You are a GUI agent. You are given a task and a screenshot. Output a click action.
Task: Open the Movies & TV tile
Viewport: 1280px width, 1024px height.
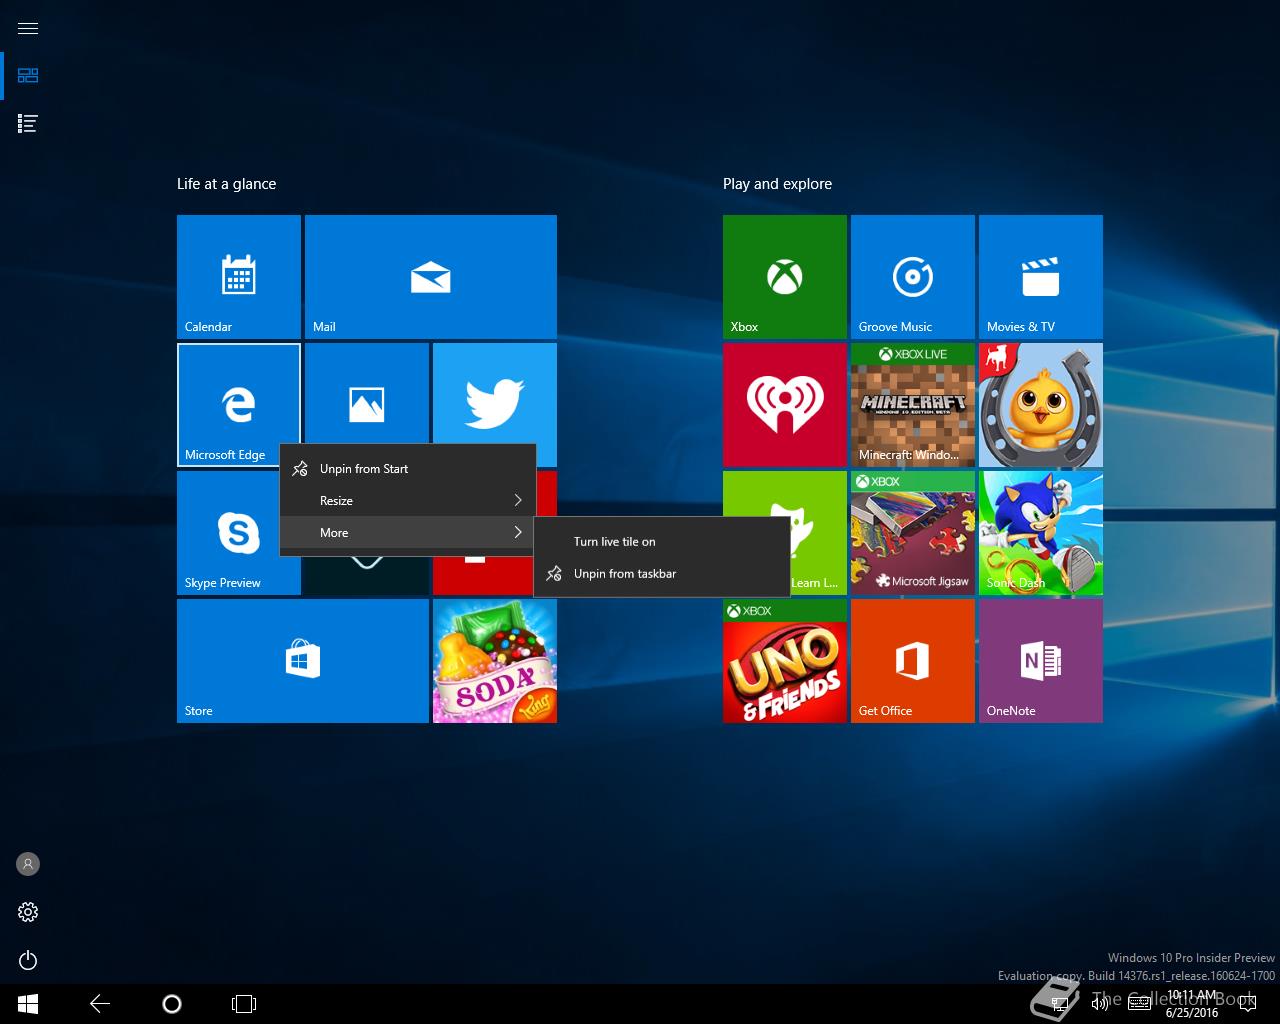(x=1041, y=277)
